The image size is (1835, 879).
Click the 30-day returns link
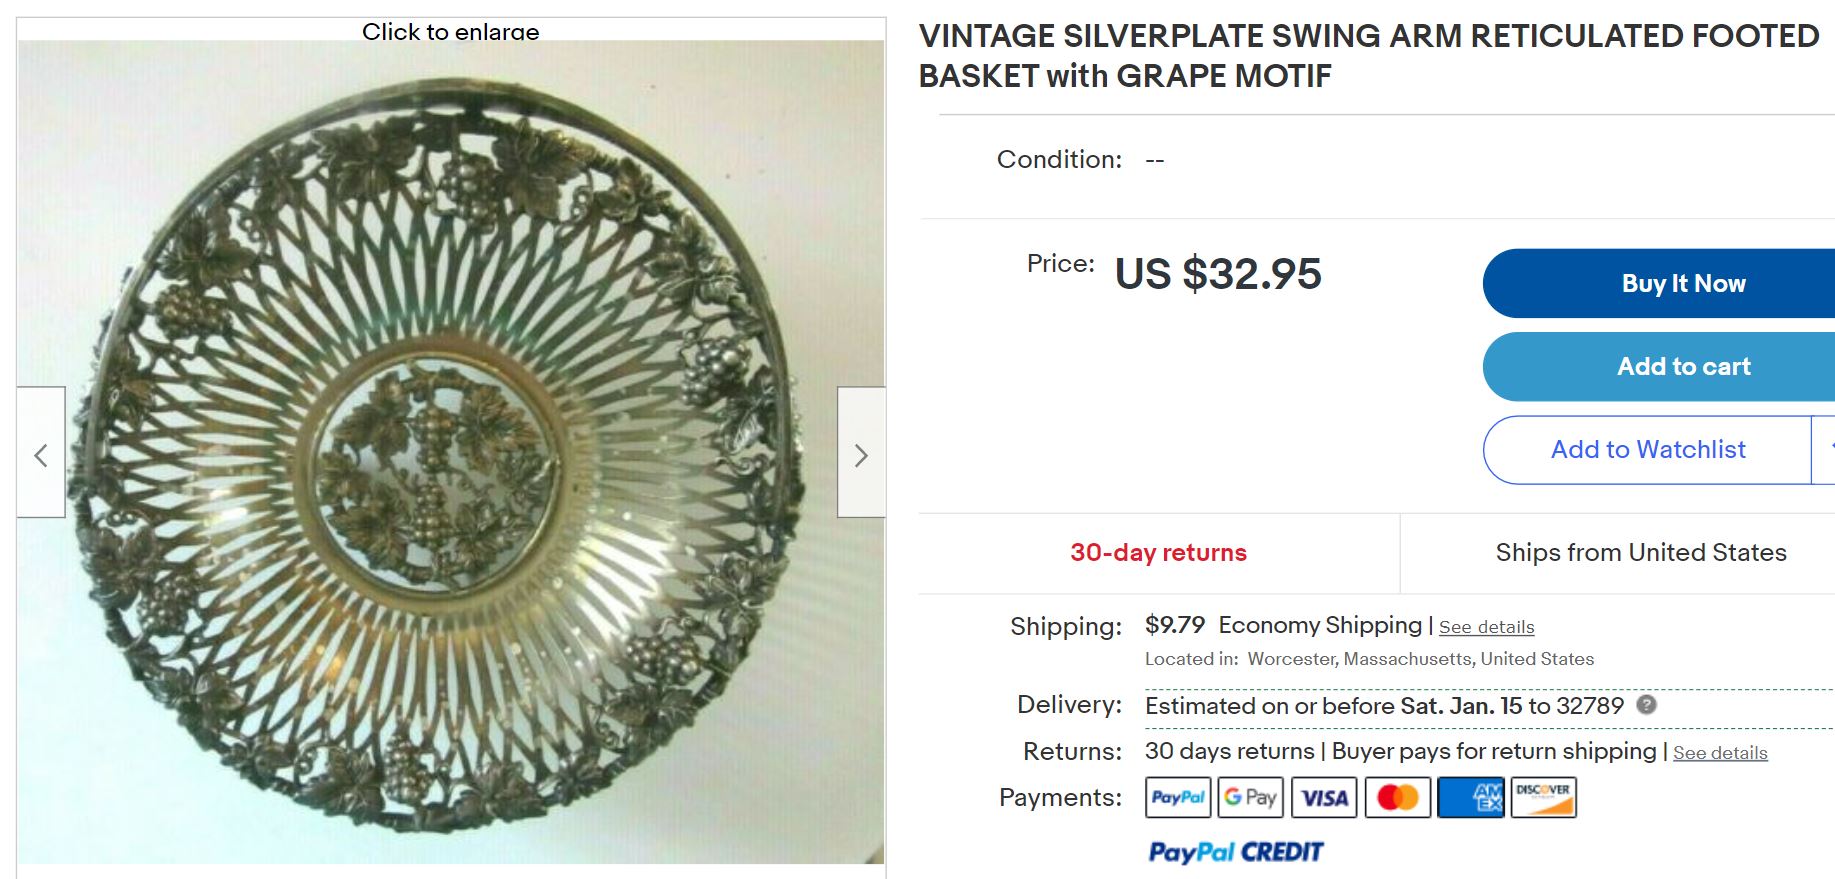click(x=1158, y=552)
